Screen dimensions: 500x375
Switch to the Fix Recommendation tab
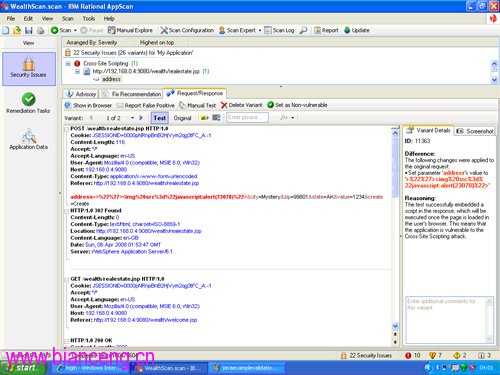(132, 94)
